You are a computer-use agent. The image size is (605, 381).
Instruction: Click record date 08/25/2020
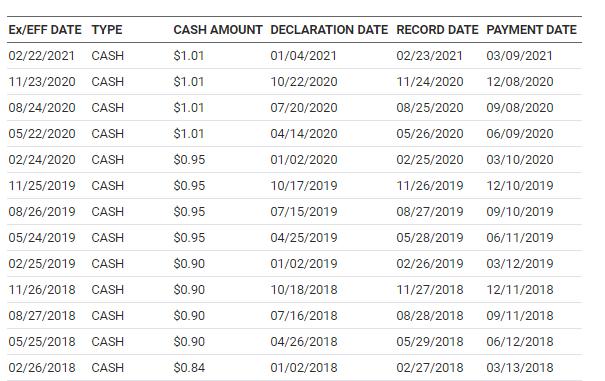pos(430,108)
